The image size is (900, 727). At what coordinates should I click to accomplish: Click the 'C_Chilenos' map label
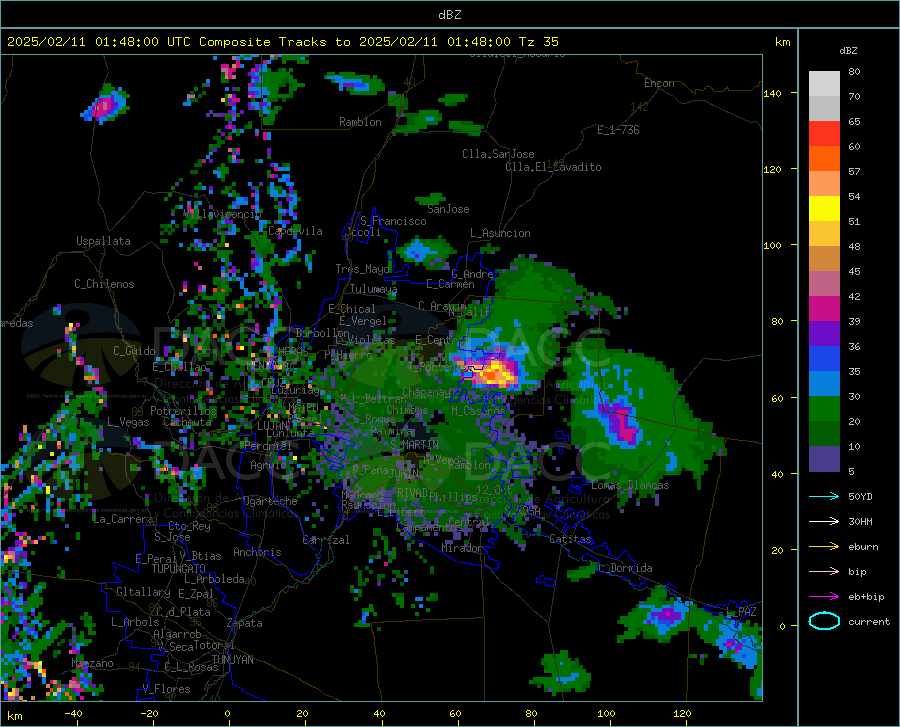pyautogui.click(x=104, y=284)
